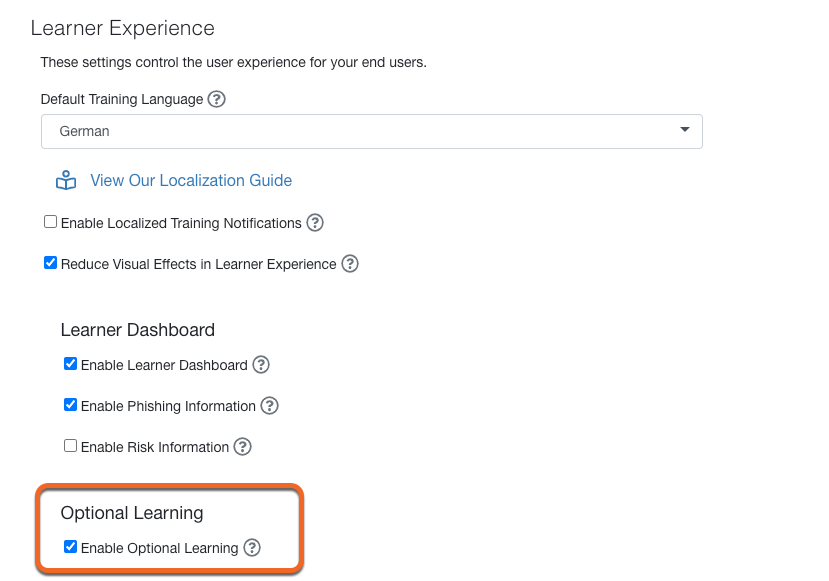Toggle off Enable Phishing Information

(x=70, y=404)
